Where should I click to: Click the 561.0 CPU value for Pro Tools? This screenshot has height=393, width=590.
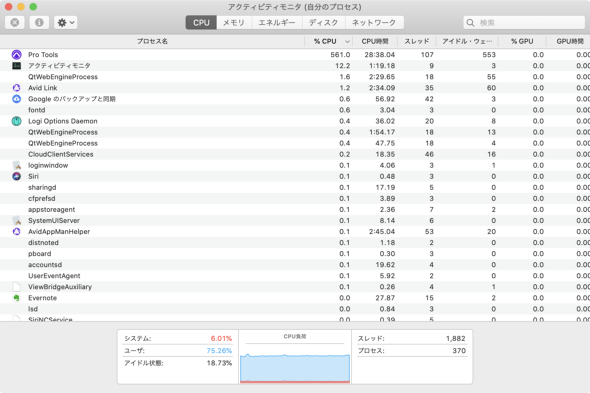[x=340, y=55]
